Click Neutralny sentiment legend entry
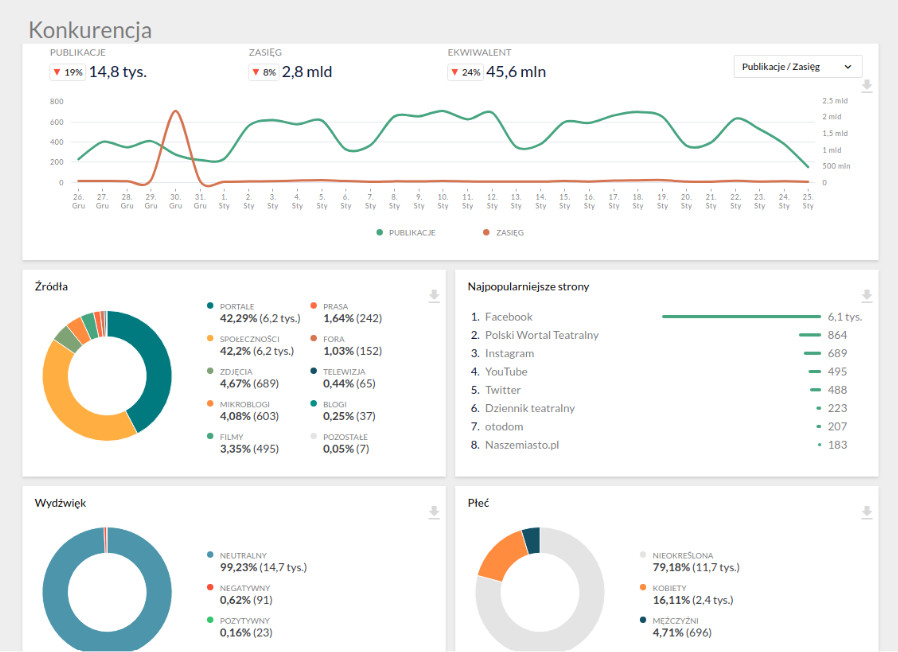The height and width of the screenshot is (652, 898). 243,555
